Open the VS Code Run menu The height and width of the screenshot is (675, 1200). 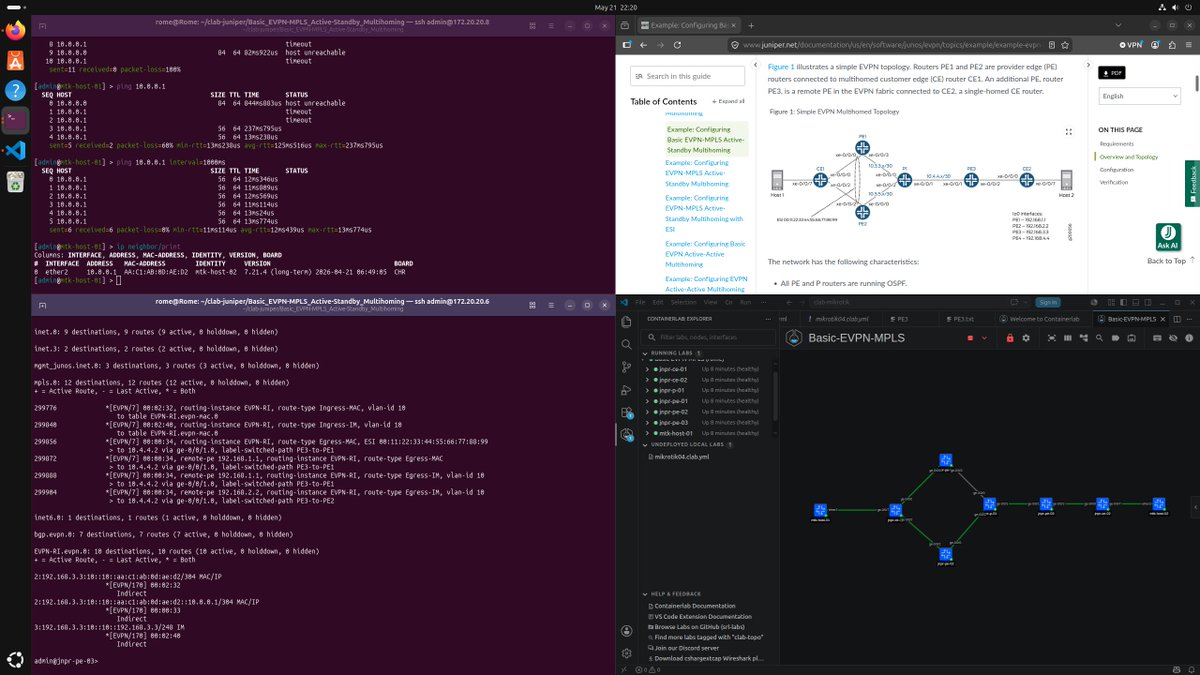(x=745, y=302)
